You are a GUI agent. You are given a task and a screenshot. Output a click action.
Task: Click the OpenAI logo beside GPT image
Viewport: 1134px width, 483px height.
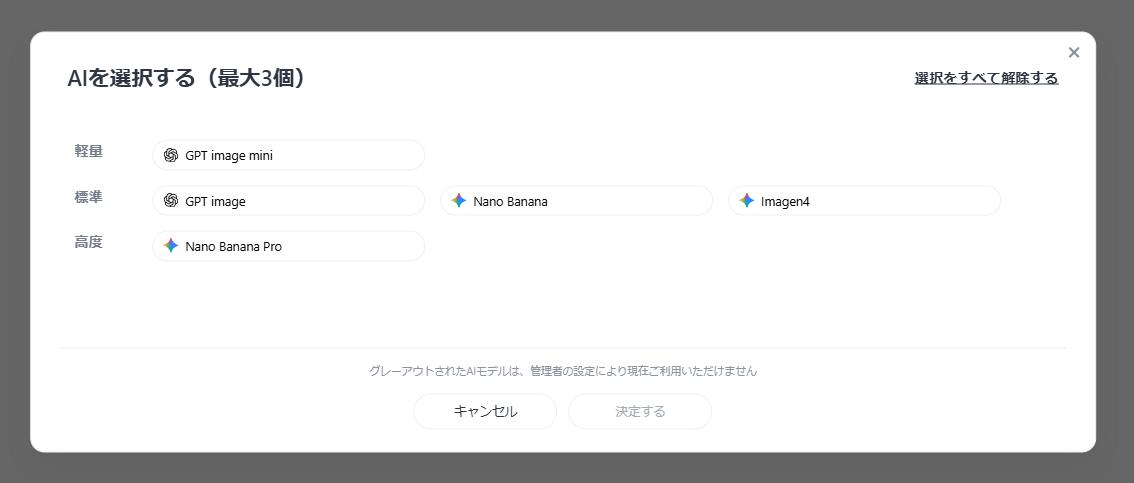click(171, 201)
